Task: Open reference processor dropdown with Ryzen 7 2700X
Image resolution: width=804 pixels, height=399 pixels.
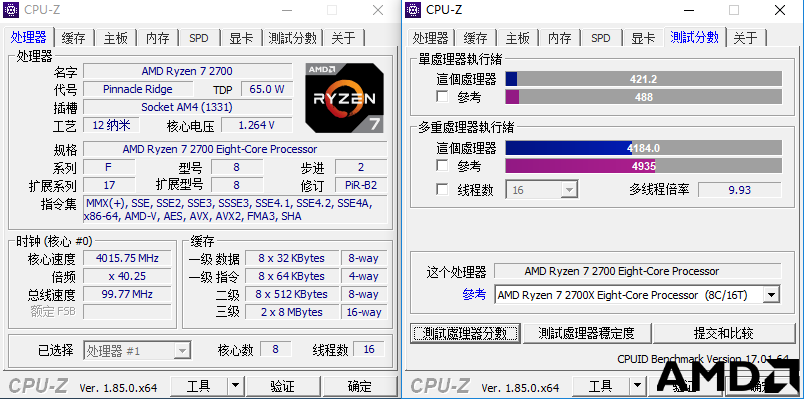Action: [x=637, y=295]
